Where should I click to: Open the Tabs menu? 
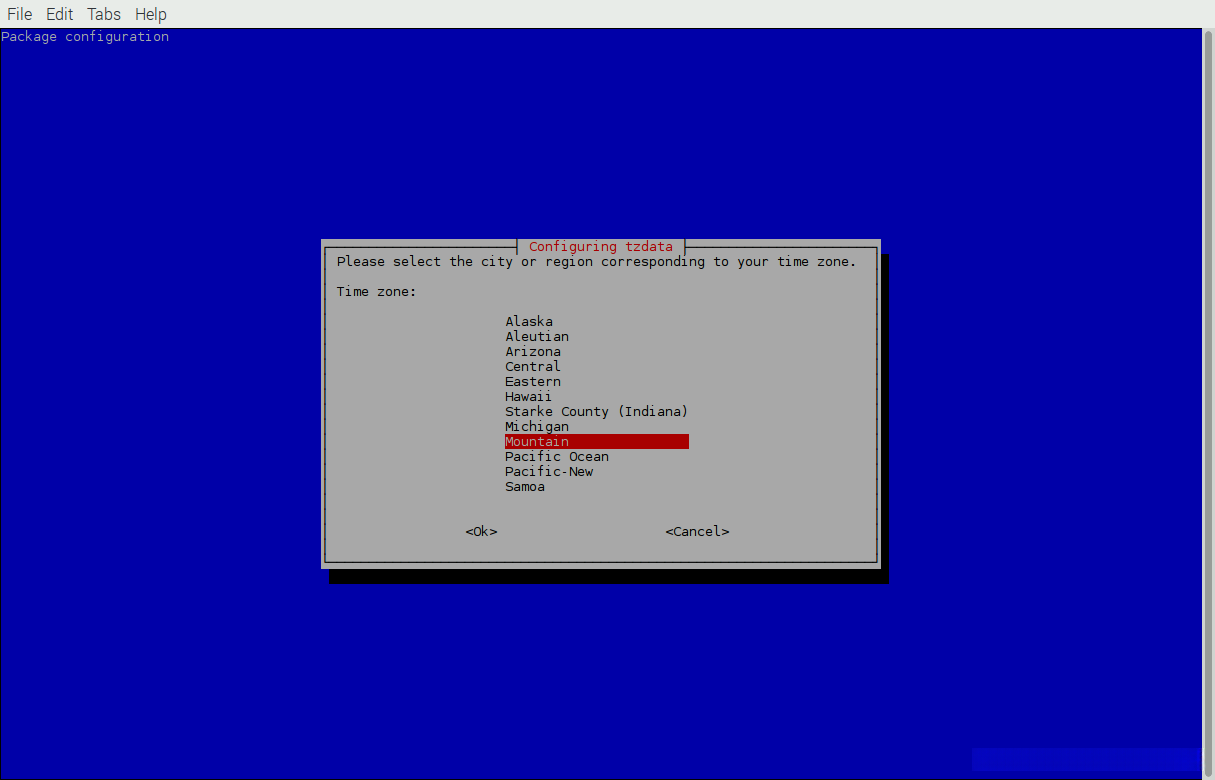(104, 14)
